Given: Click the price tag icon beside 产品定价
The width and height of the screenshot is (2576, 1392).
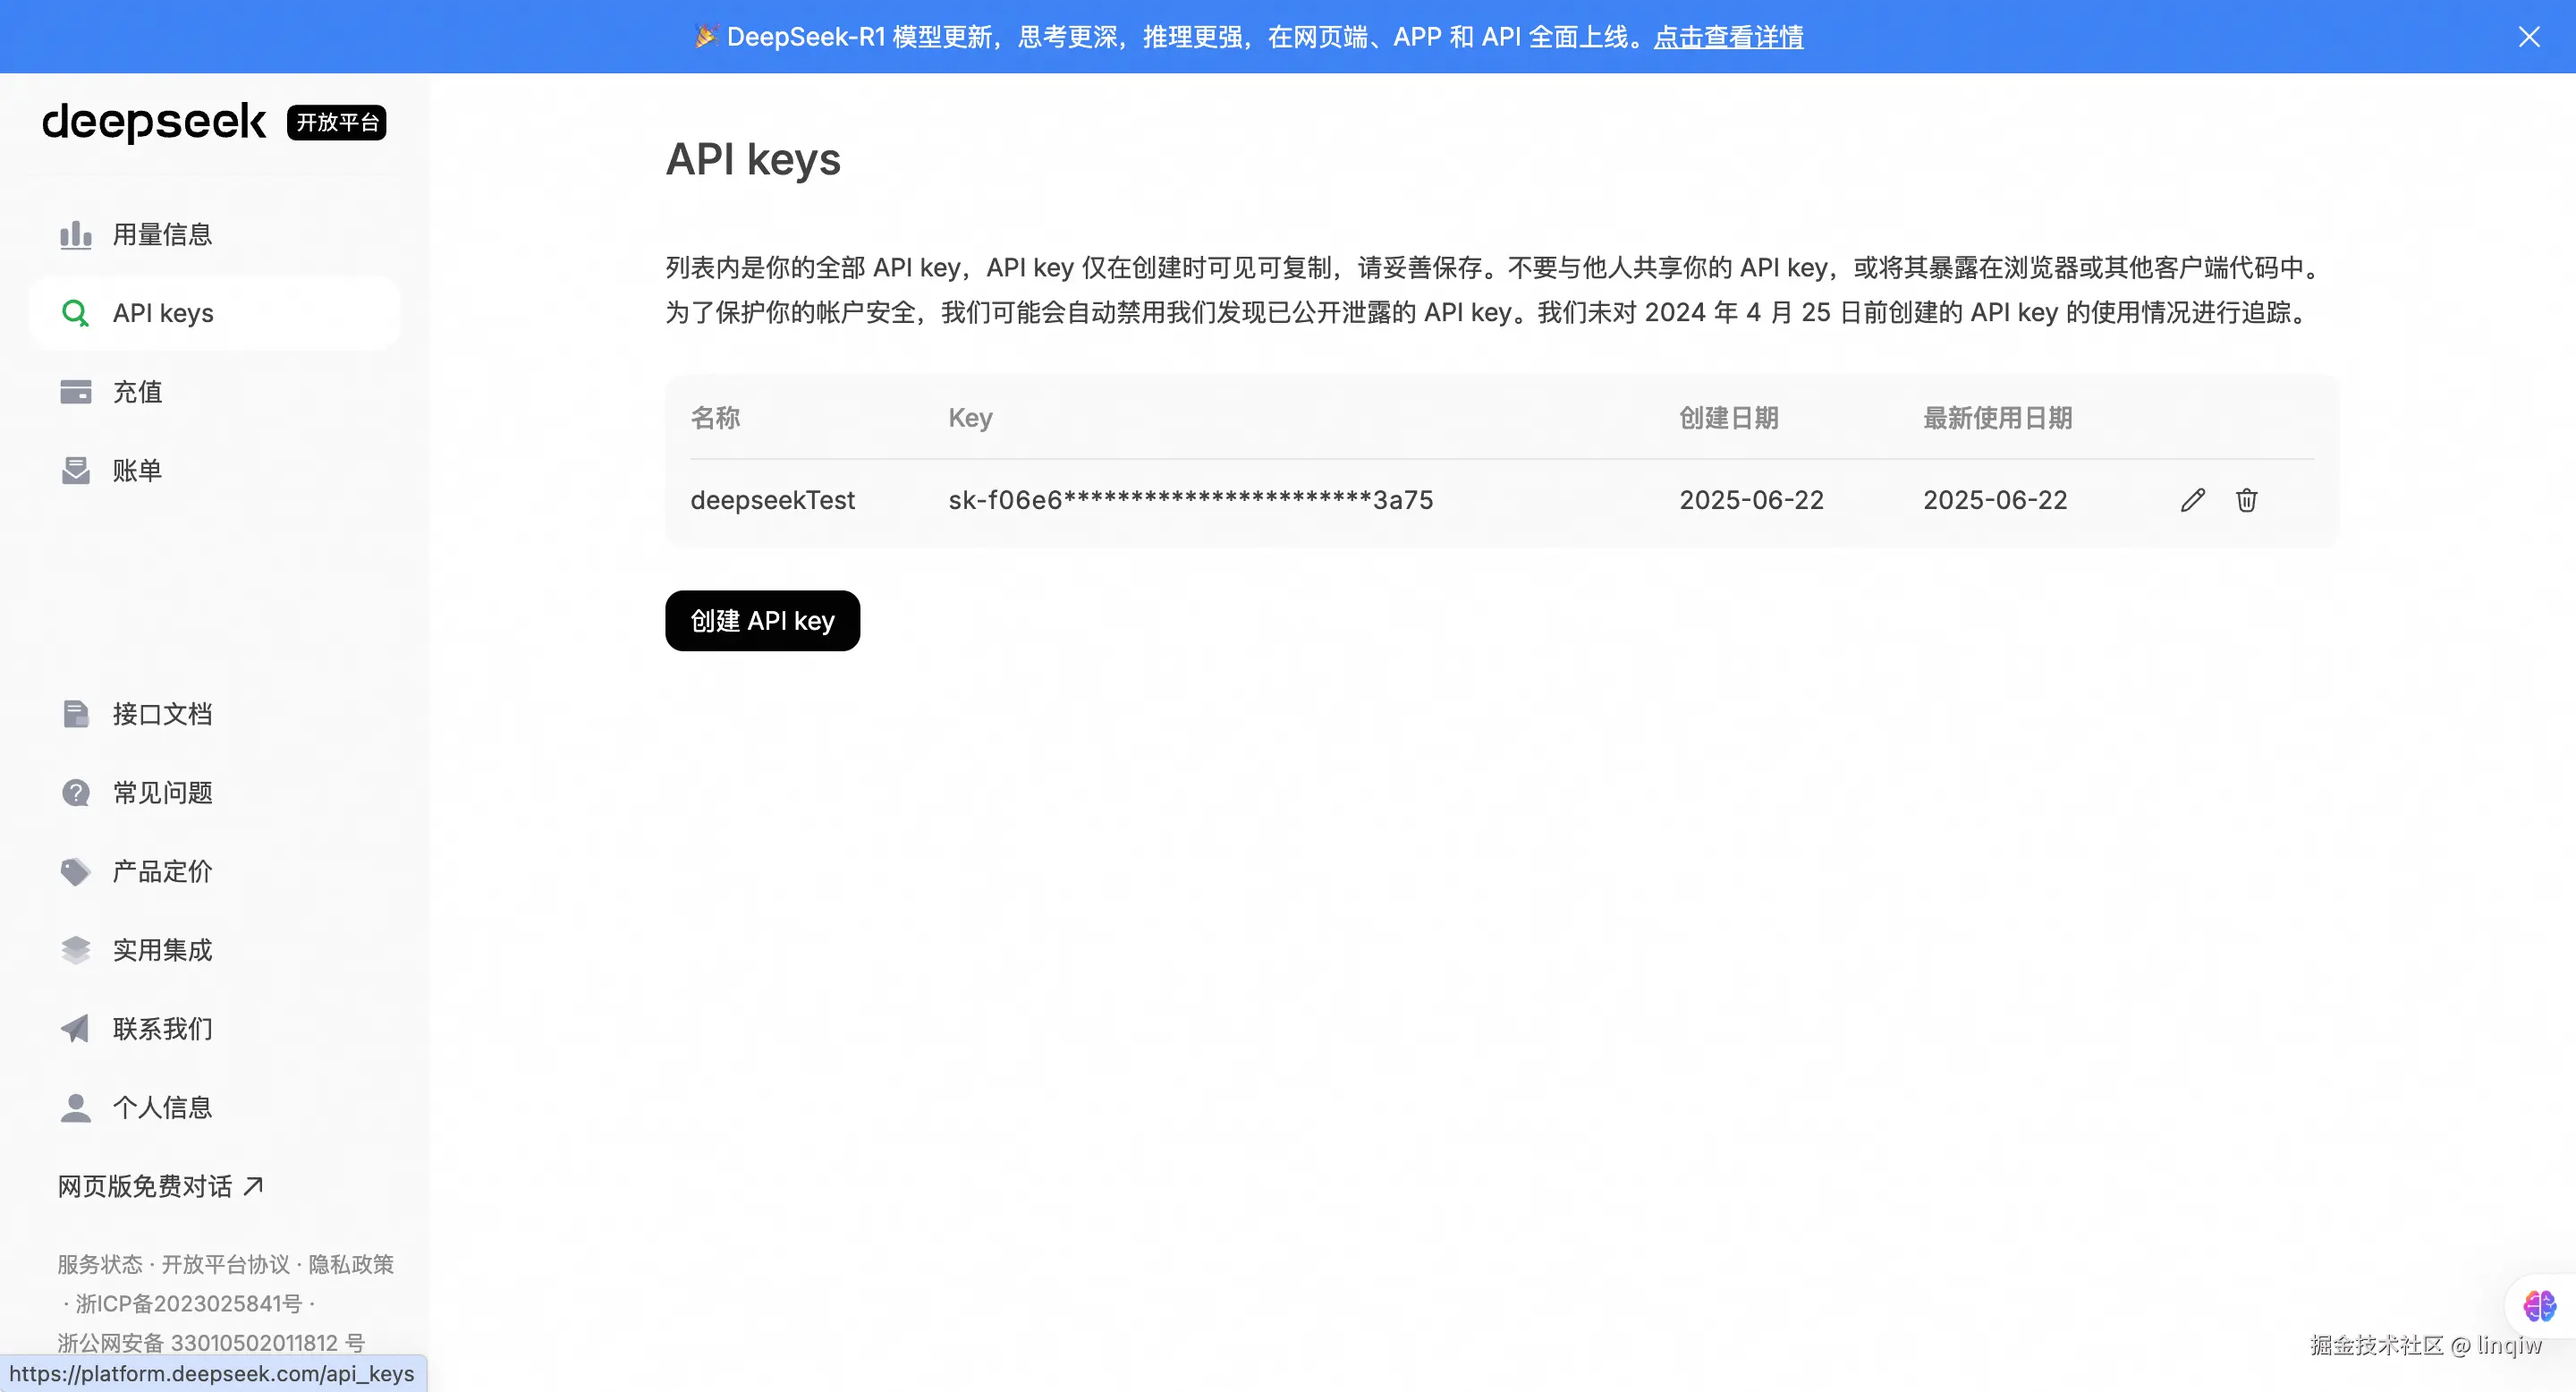Looking at the screenshot, I should tap(76, 872).
